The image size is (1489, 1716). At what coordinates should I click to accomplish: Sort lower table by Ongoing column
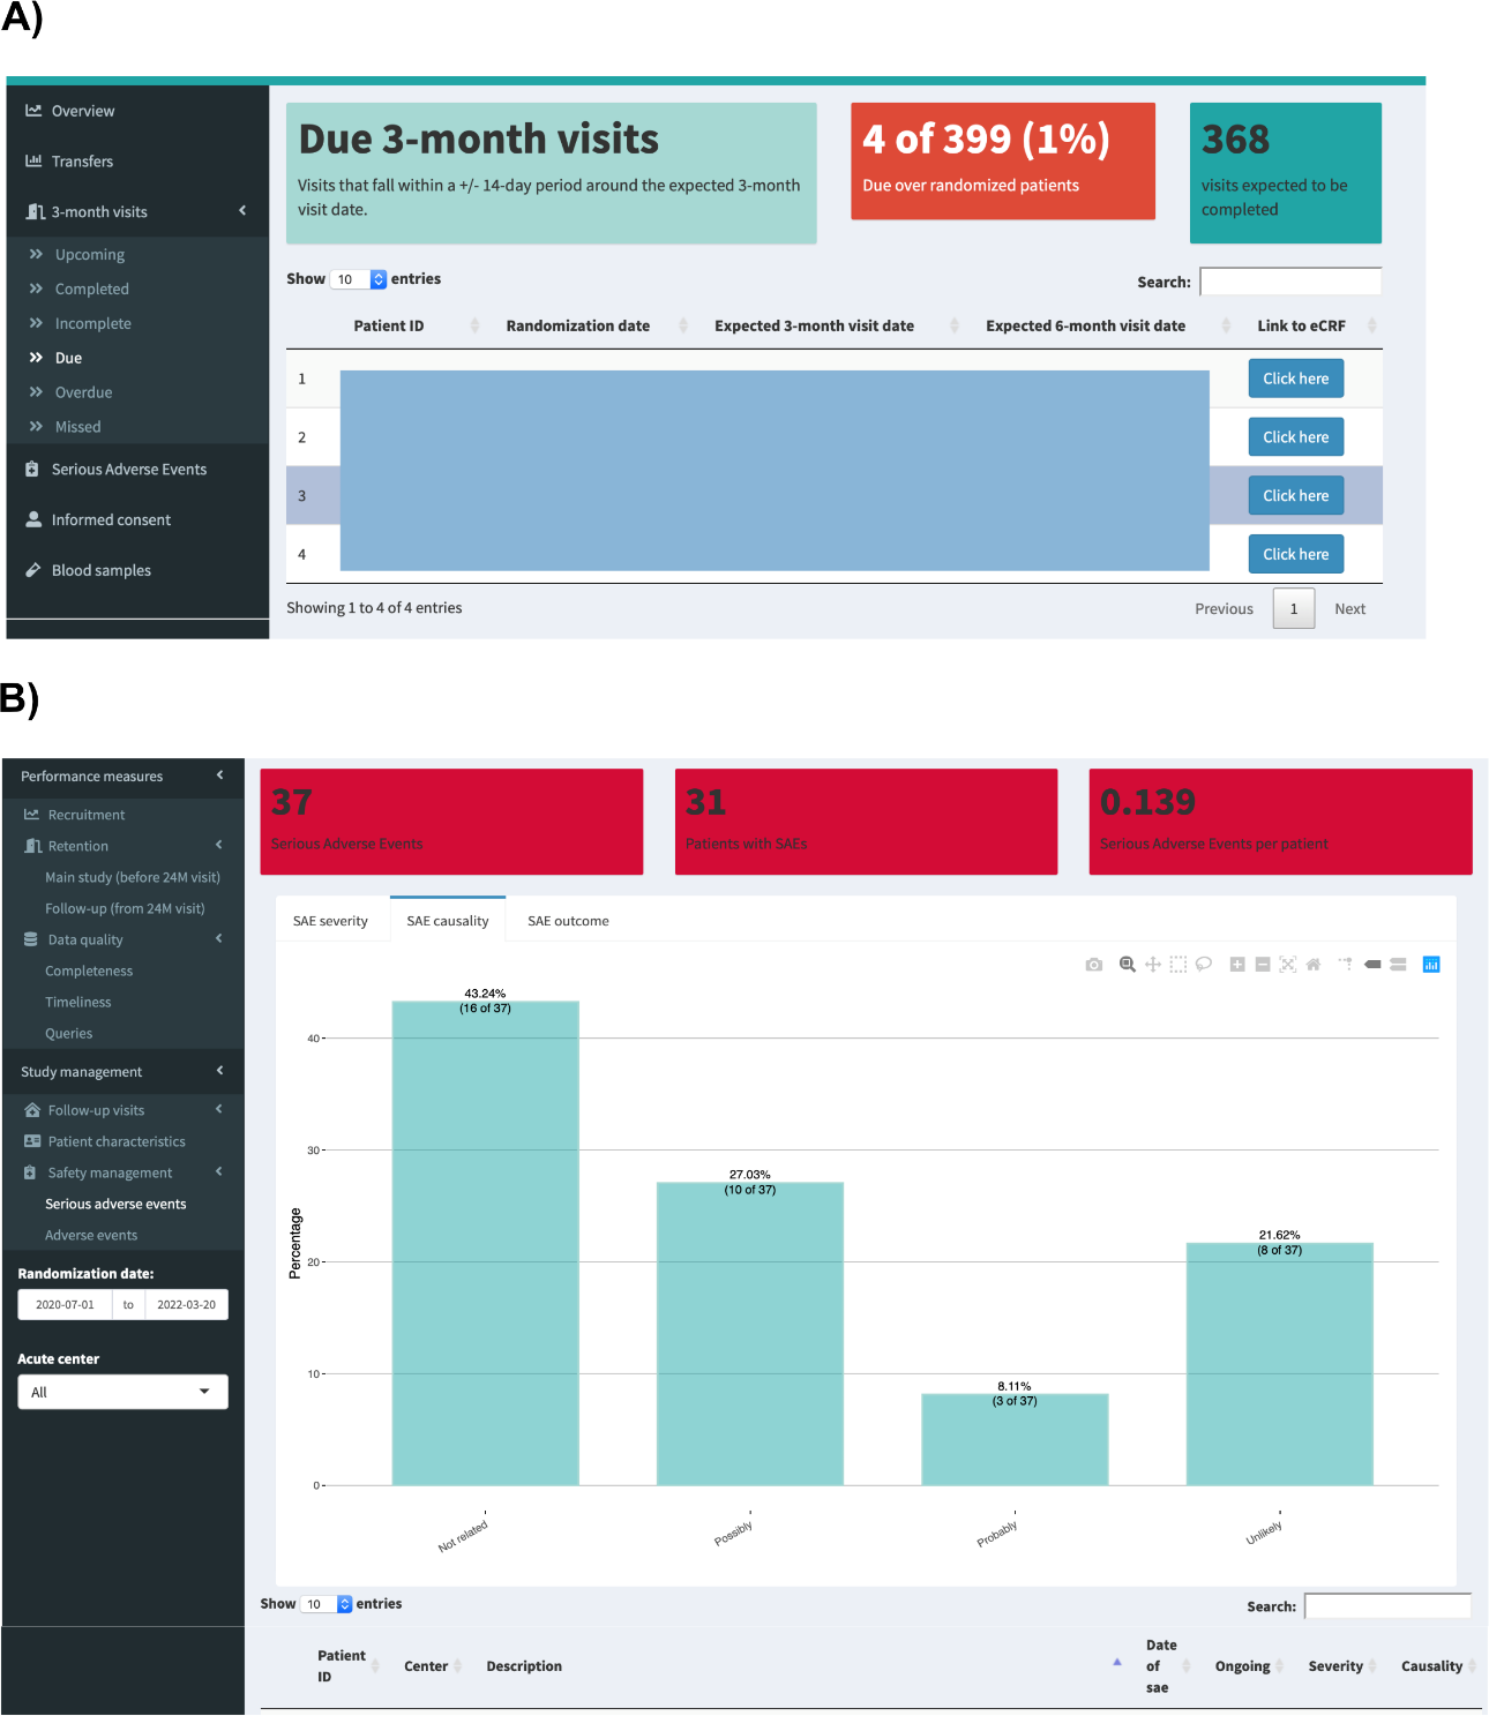[1278, 1665]
